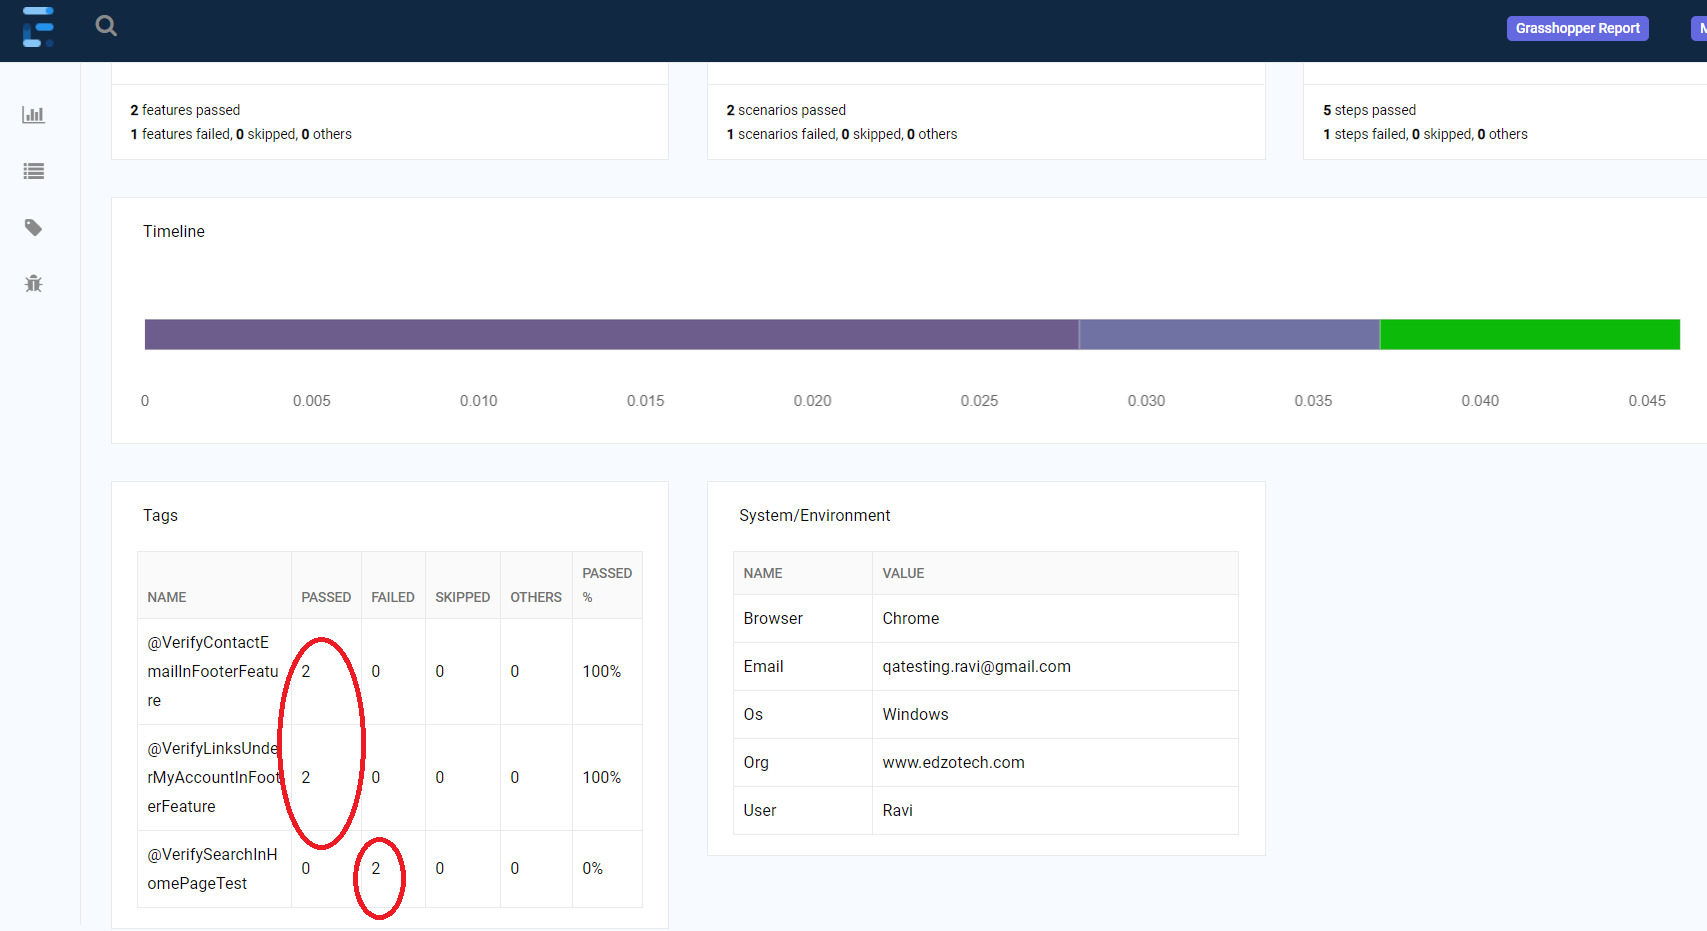Click the Grasshopper Report button

point(1577,28)
